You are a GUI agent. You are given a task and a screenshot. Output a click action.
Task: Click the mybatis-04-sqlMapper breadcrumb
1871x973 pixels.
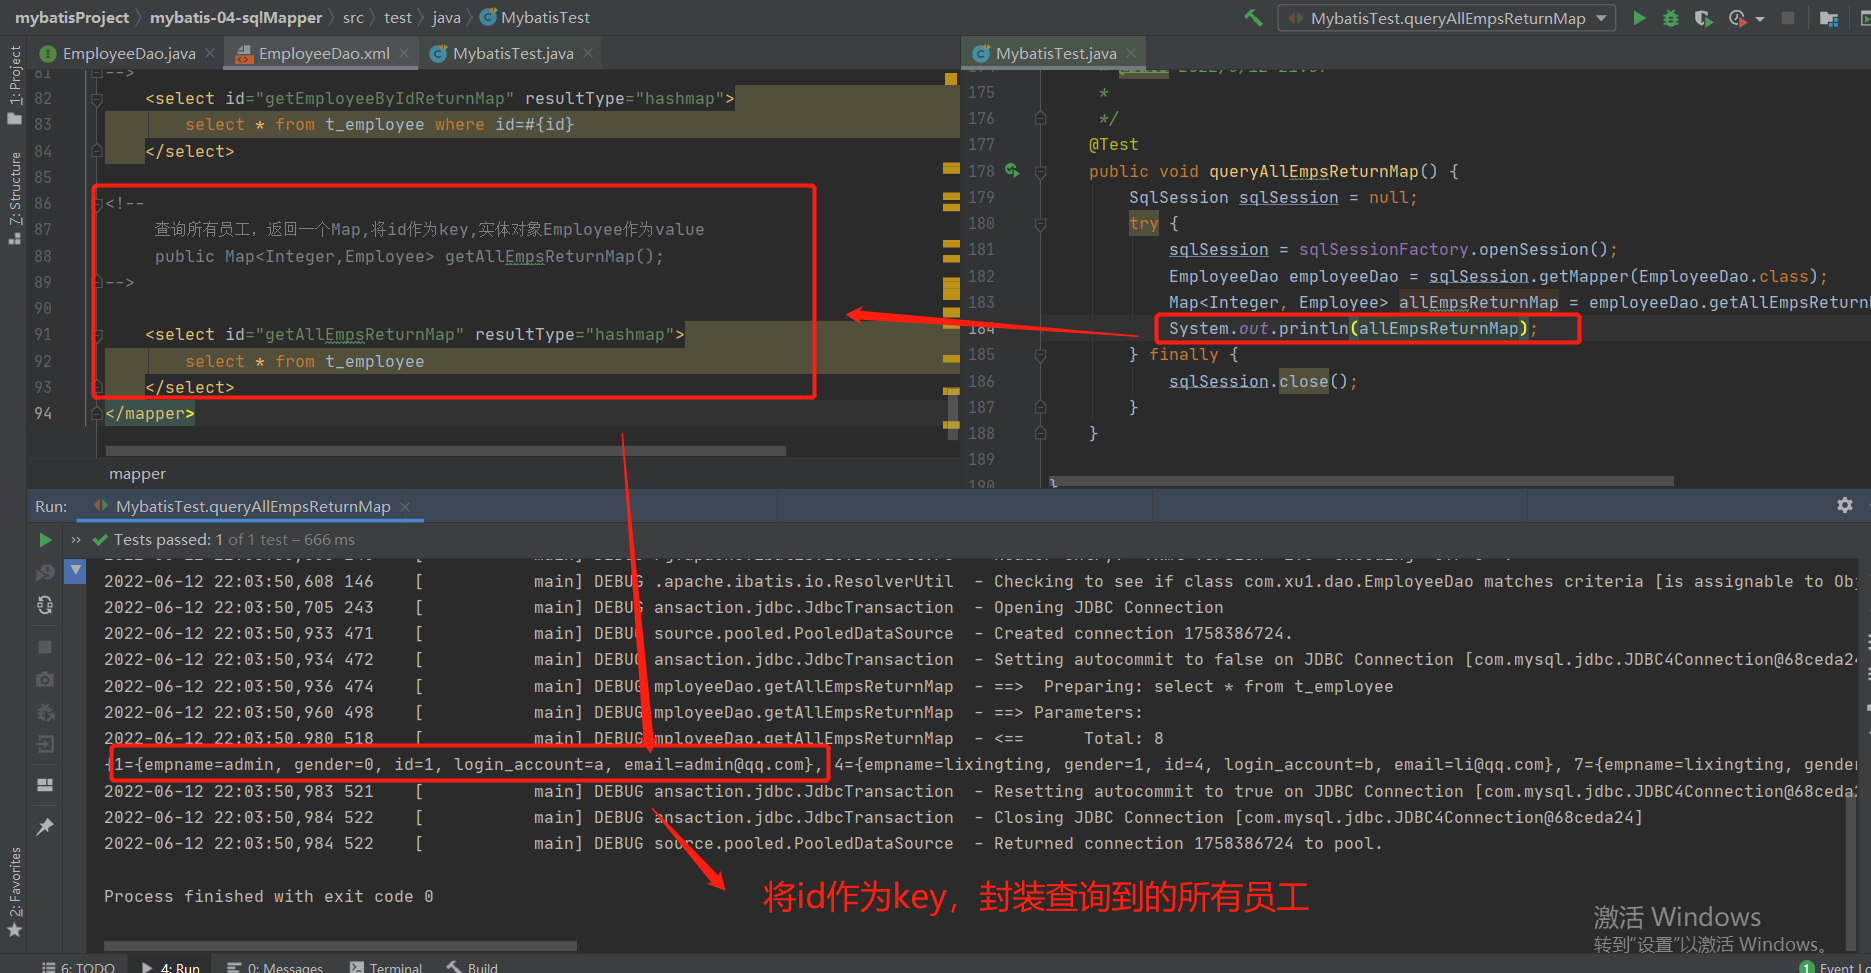pyautogui.click(x=236, y=18)
